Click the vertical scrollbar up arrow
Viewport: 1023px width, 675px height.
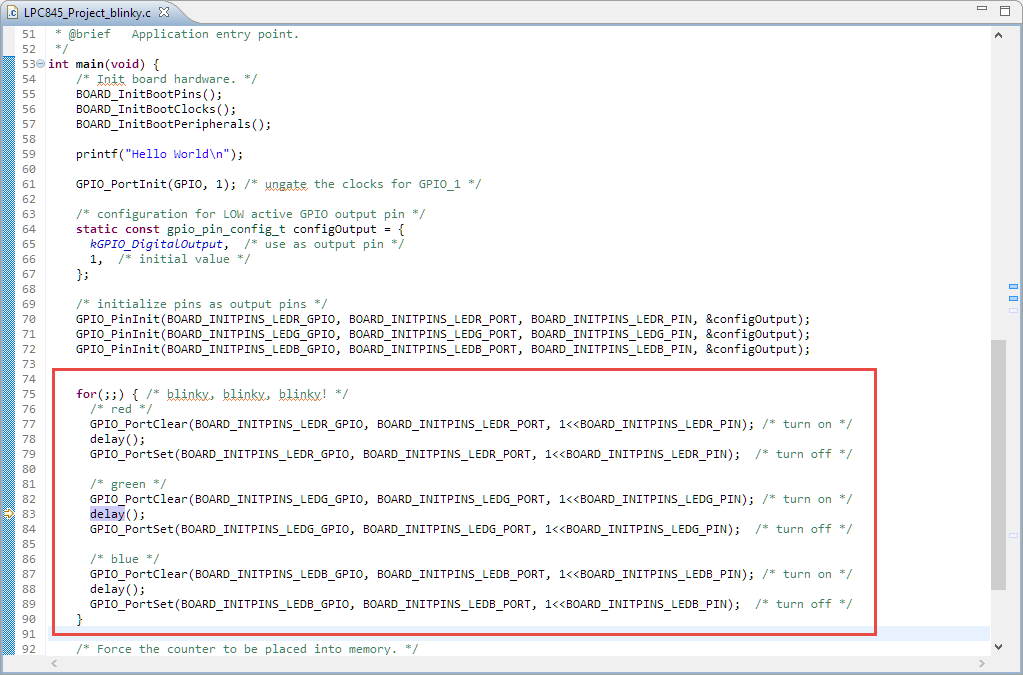[998, 34]
